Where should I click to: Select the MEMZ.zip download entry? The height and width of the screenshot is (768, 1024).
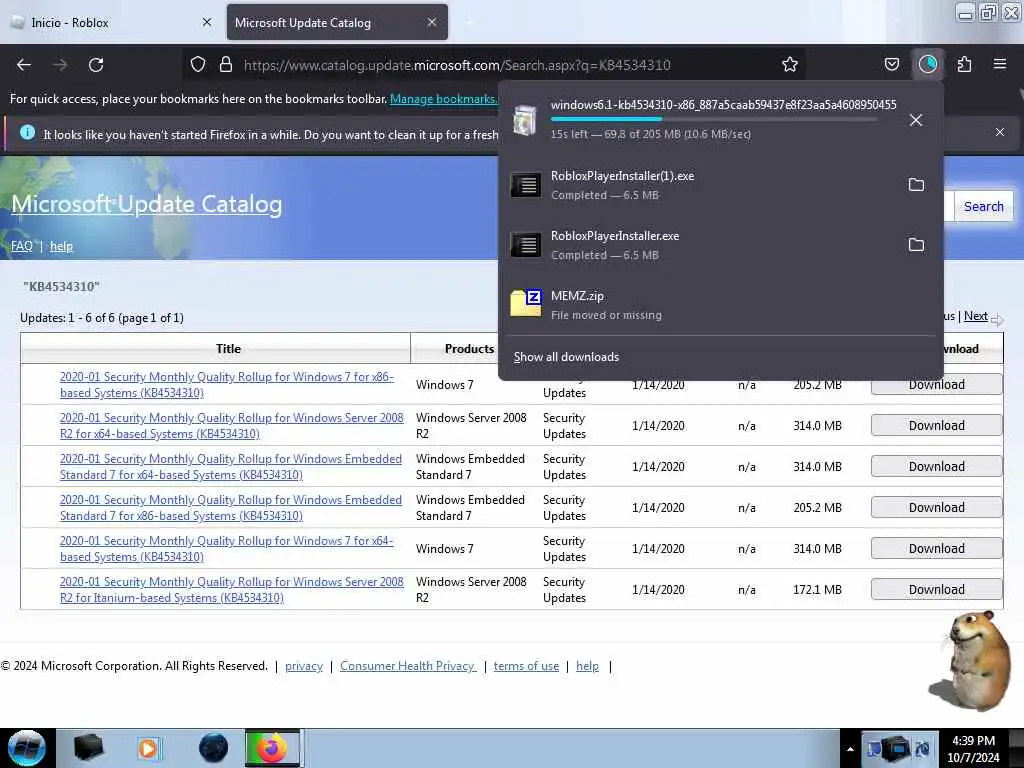pos(721,305)
